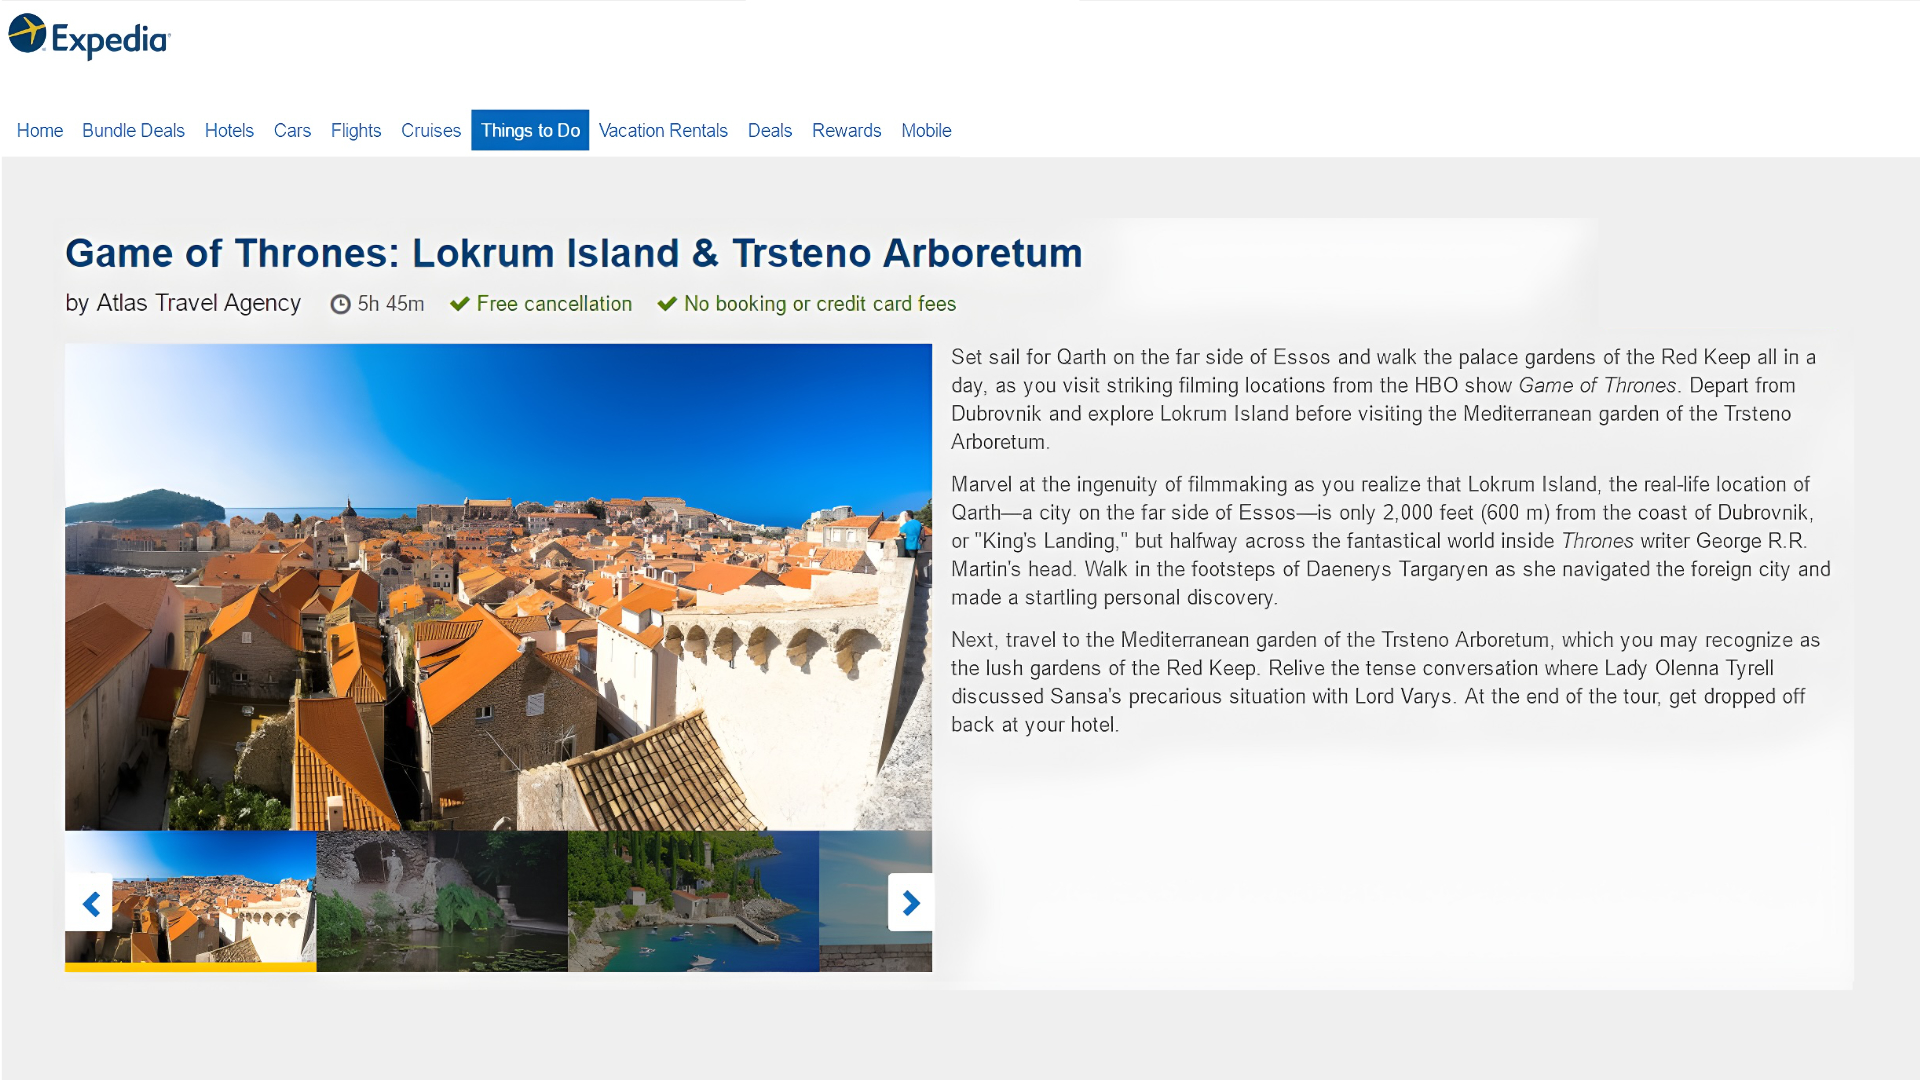Image resolution: width=1920 pixels, height=1080 pixels.
Task: Click the Expedia logo
Action: click(90, 37)
